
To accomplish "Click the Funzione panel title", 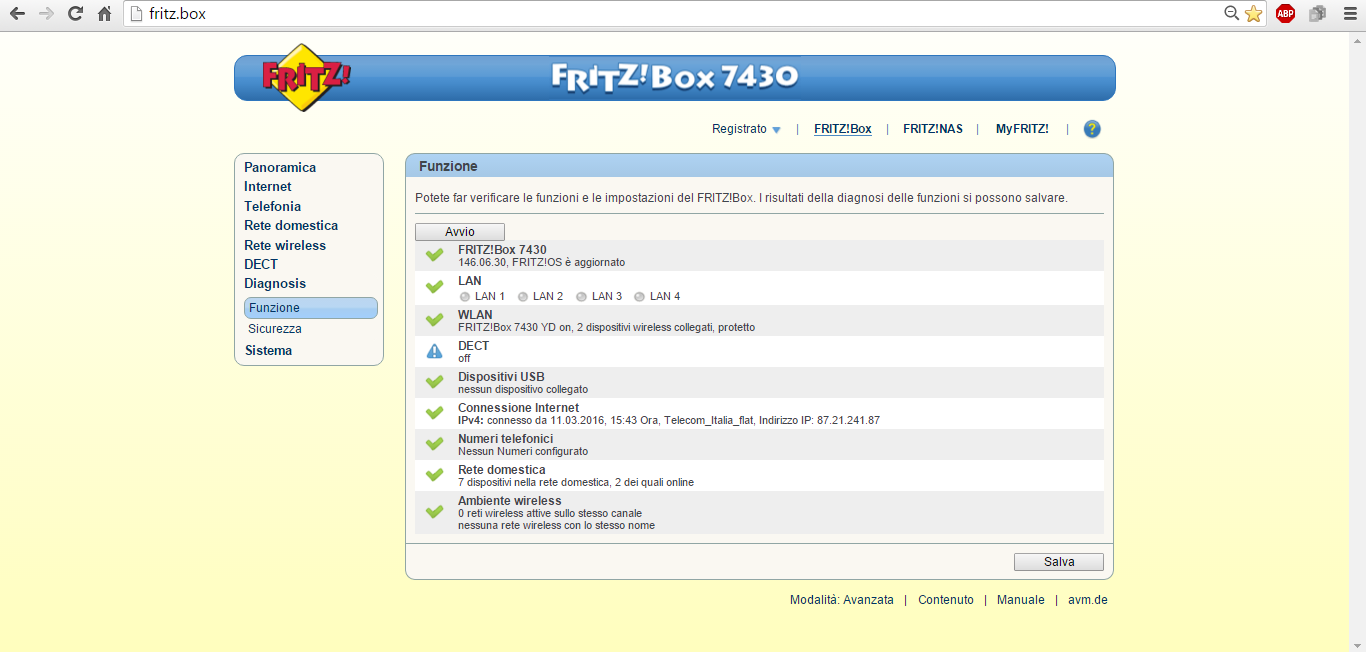I will click(x=448, y=166).
